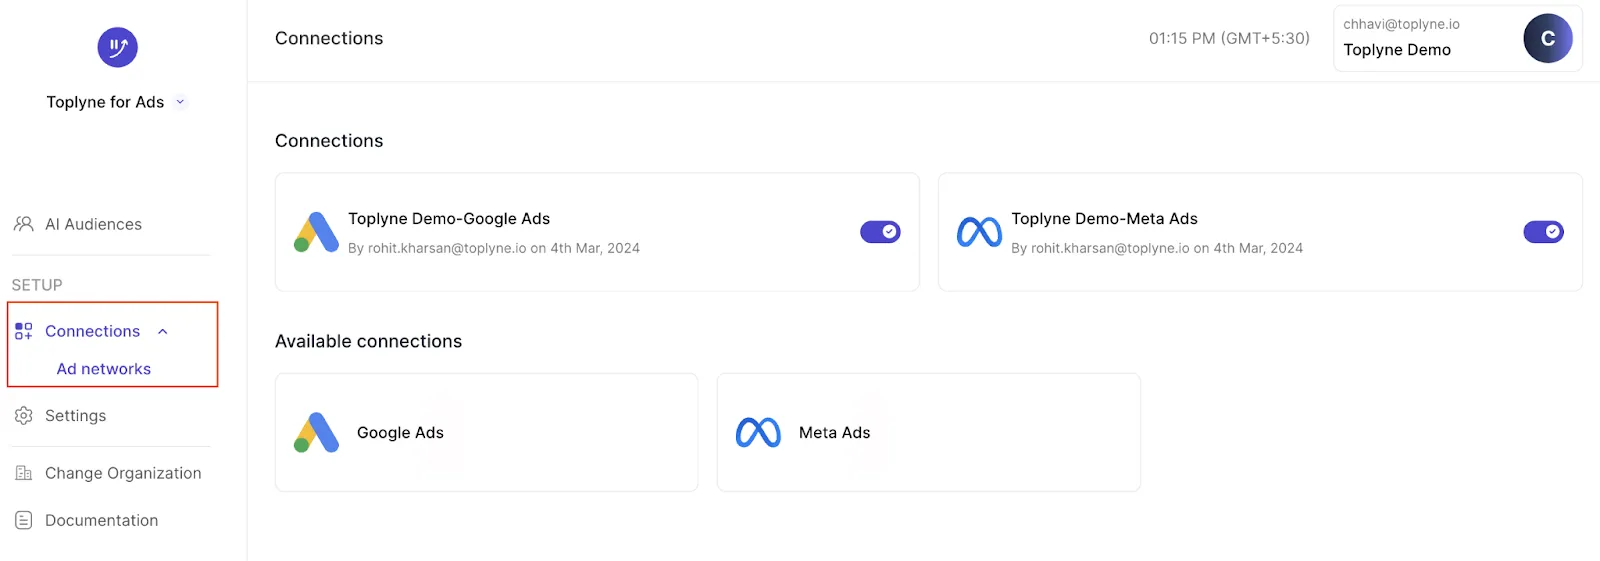
Task: Click the Change Organization building icon
Action: tap(24, 473)
